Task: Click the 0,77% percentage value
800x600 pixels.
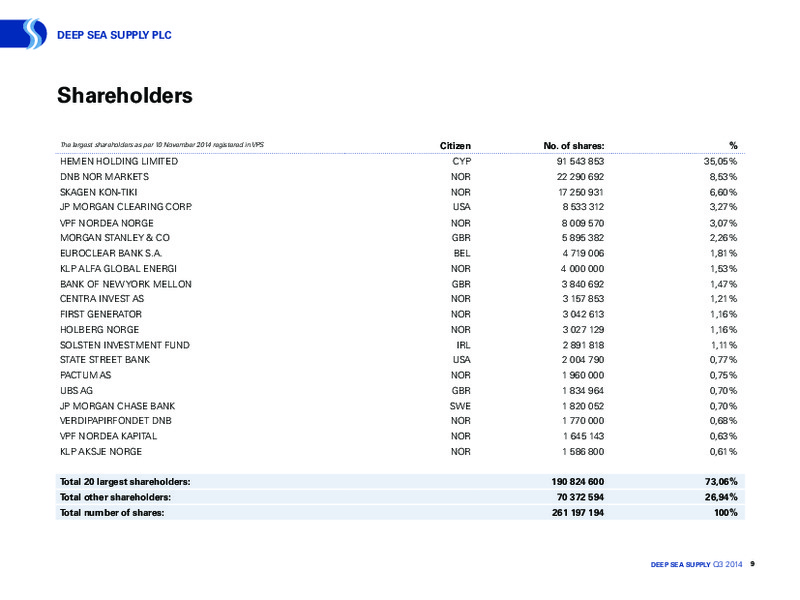Action: point(723,360)
